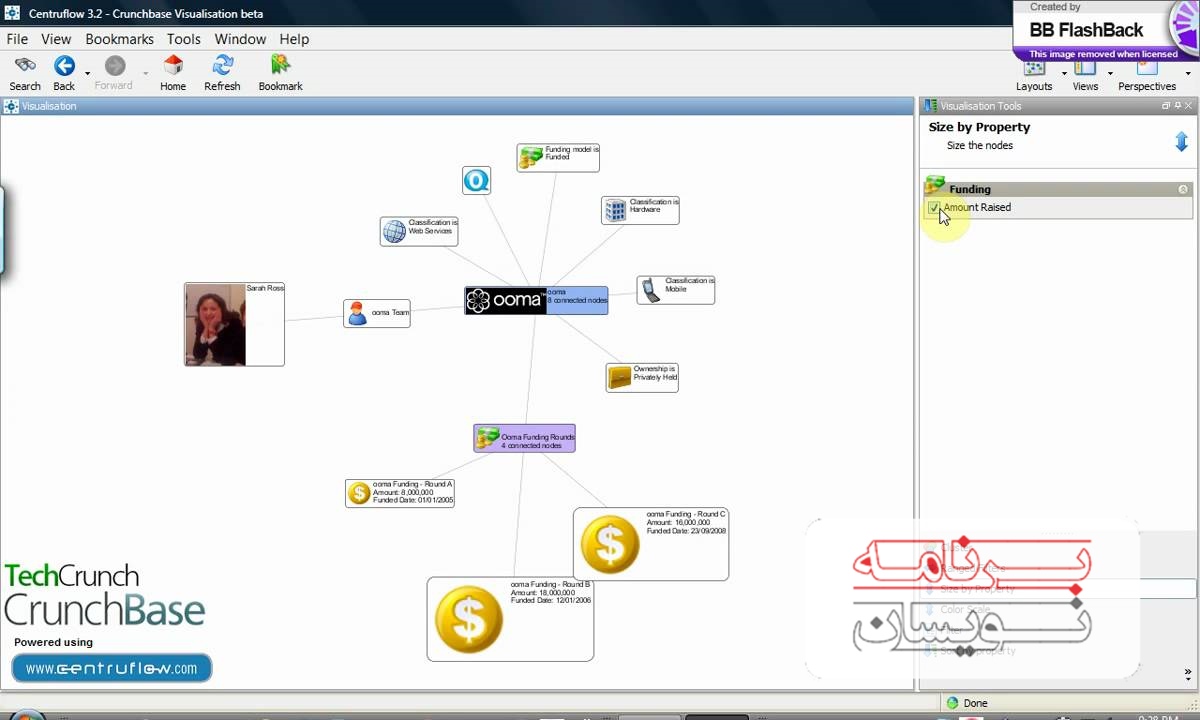Float the Visualisation Tools panel
The width and height of the screenshot is (1200, 720).
[x=1165, y=106]
